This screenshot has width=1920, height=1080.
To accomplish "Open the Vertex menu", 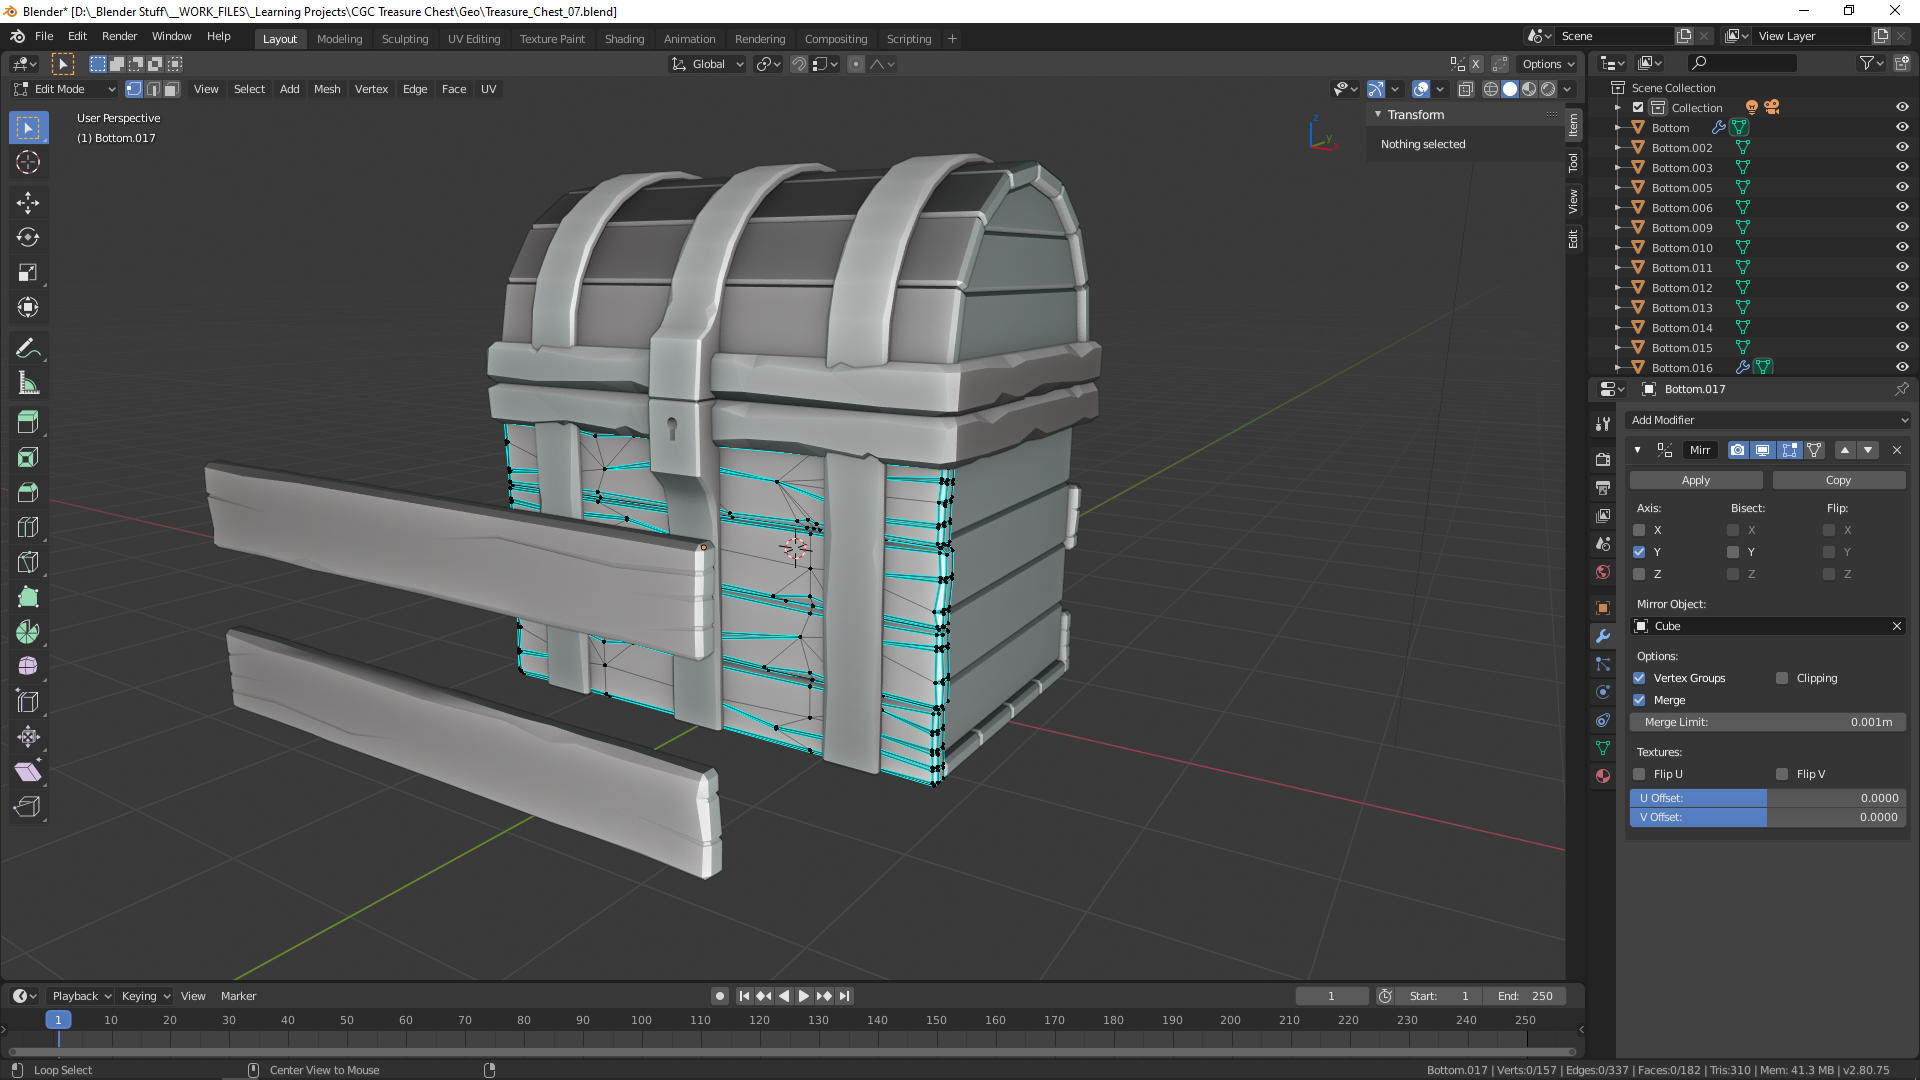I will tap(371, 89).
